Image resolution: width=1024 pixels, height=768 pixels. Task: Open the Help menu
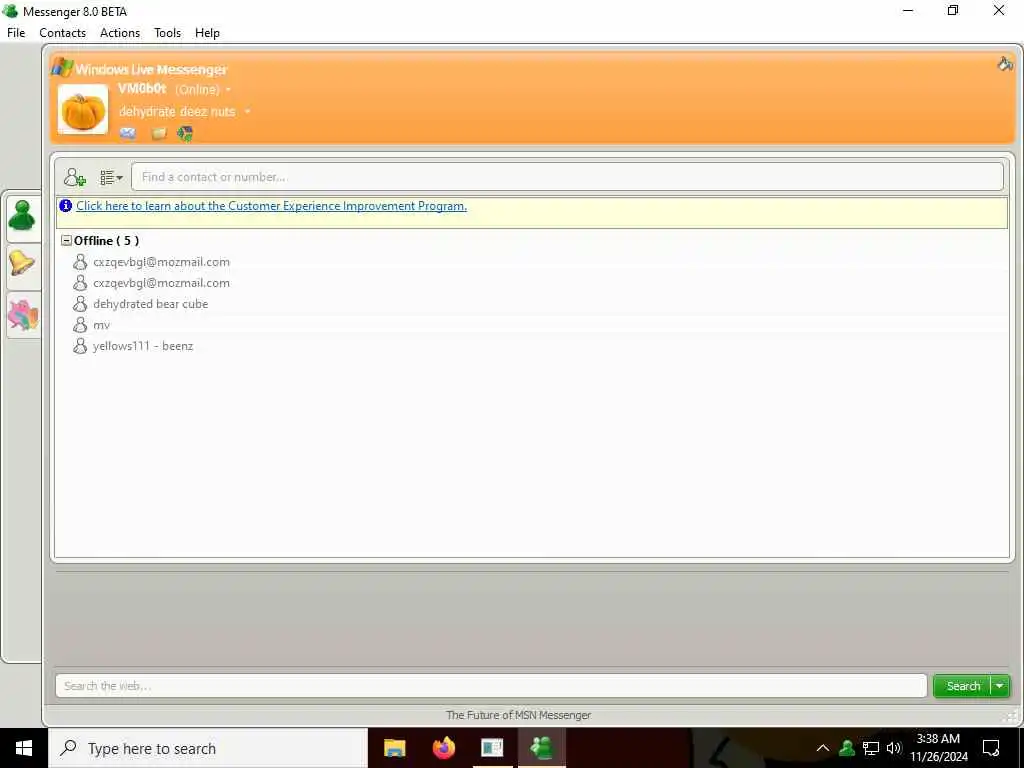(207, 33)
